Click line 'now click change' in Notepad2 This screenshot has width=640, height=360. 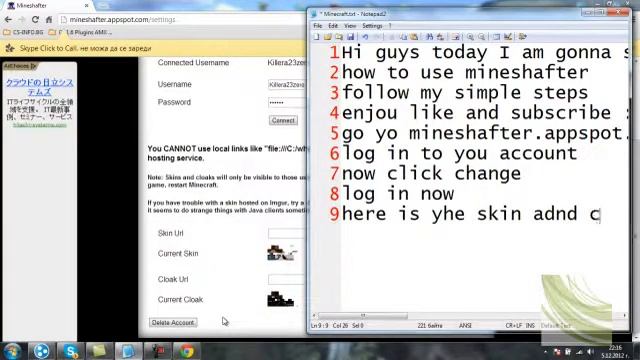coord(431,173)
